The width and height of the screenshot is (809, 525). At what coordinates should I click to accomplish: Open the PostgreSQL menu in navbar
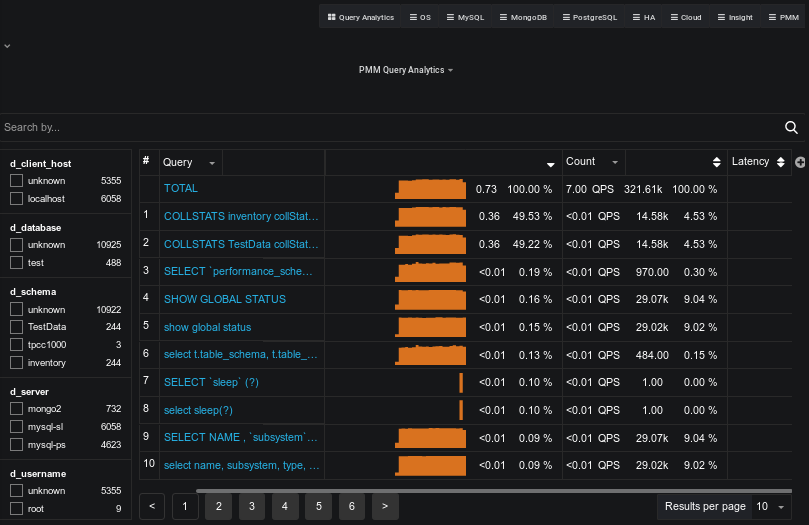(x=590, y=17)
